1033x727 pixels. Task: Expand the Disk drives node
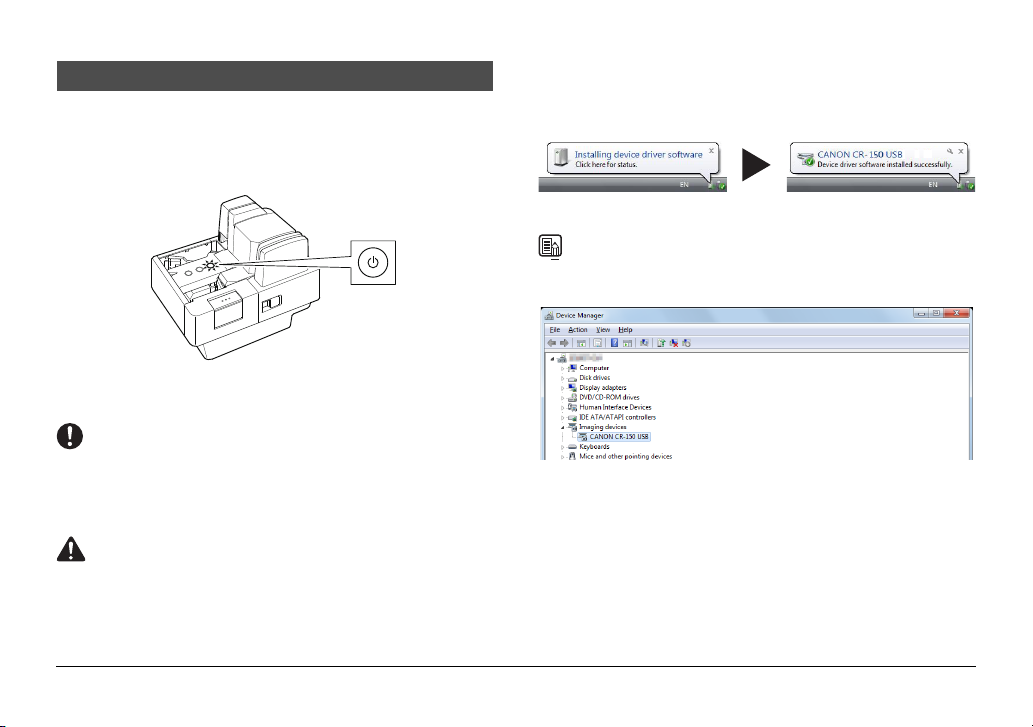click(x=563, y=379)
